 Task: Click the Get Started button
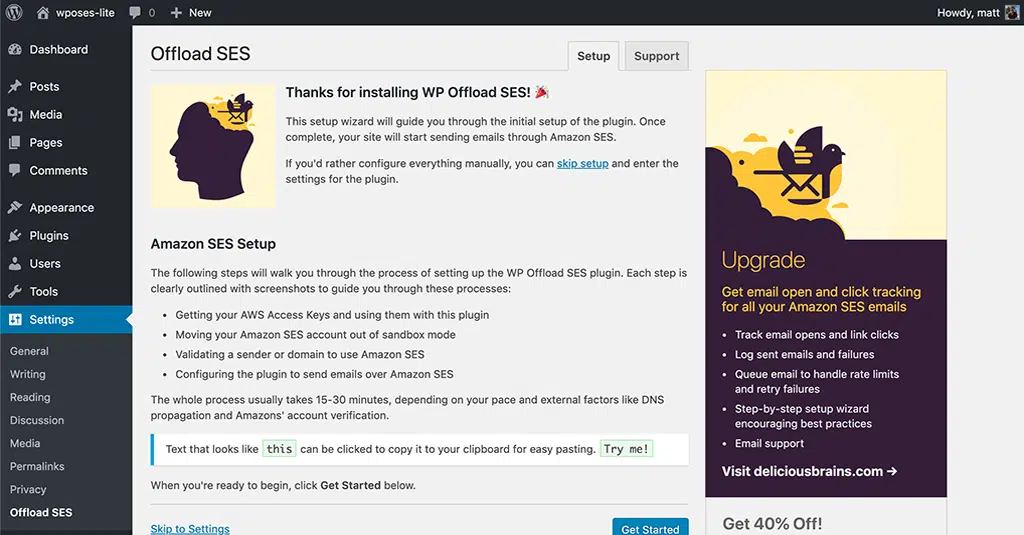click(x=650, y=528)
